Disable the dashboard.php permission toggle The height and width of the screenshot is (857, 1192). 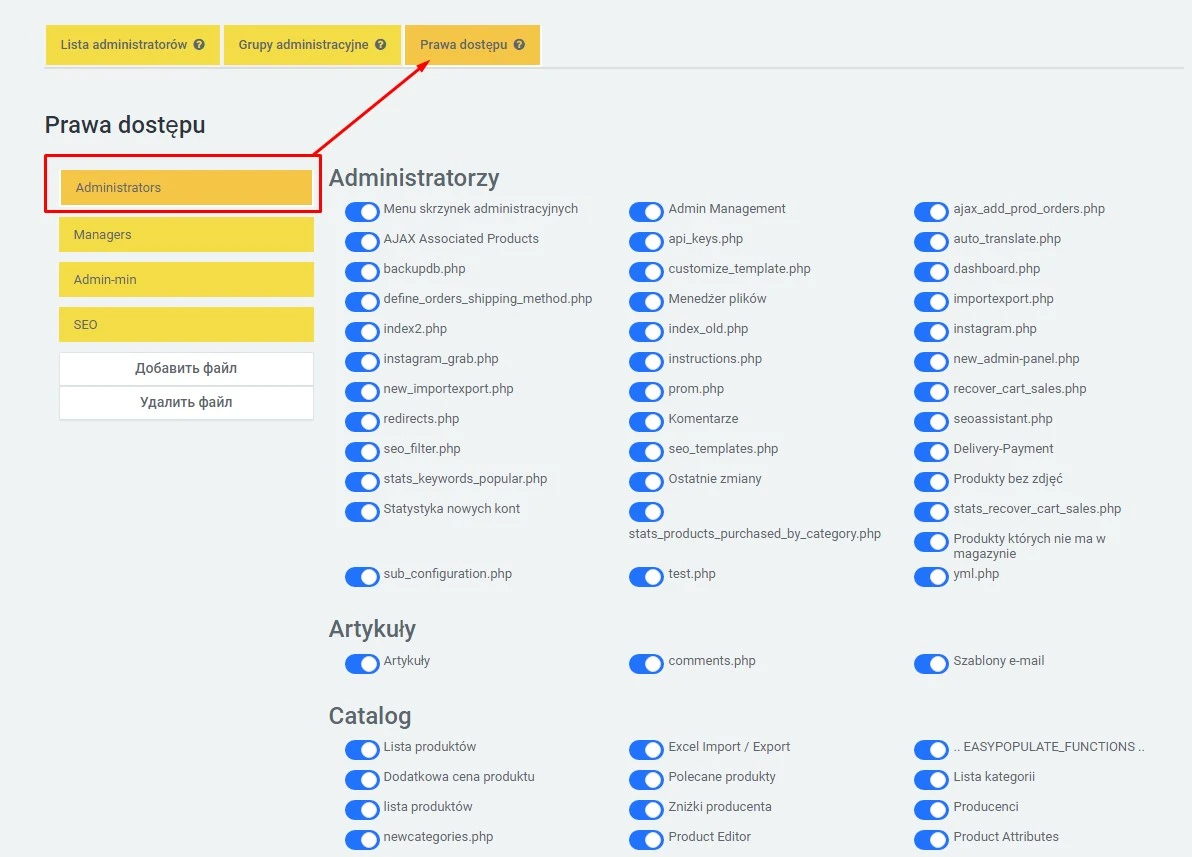click(x=931, y=272)
